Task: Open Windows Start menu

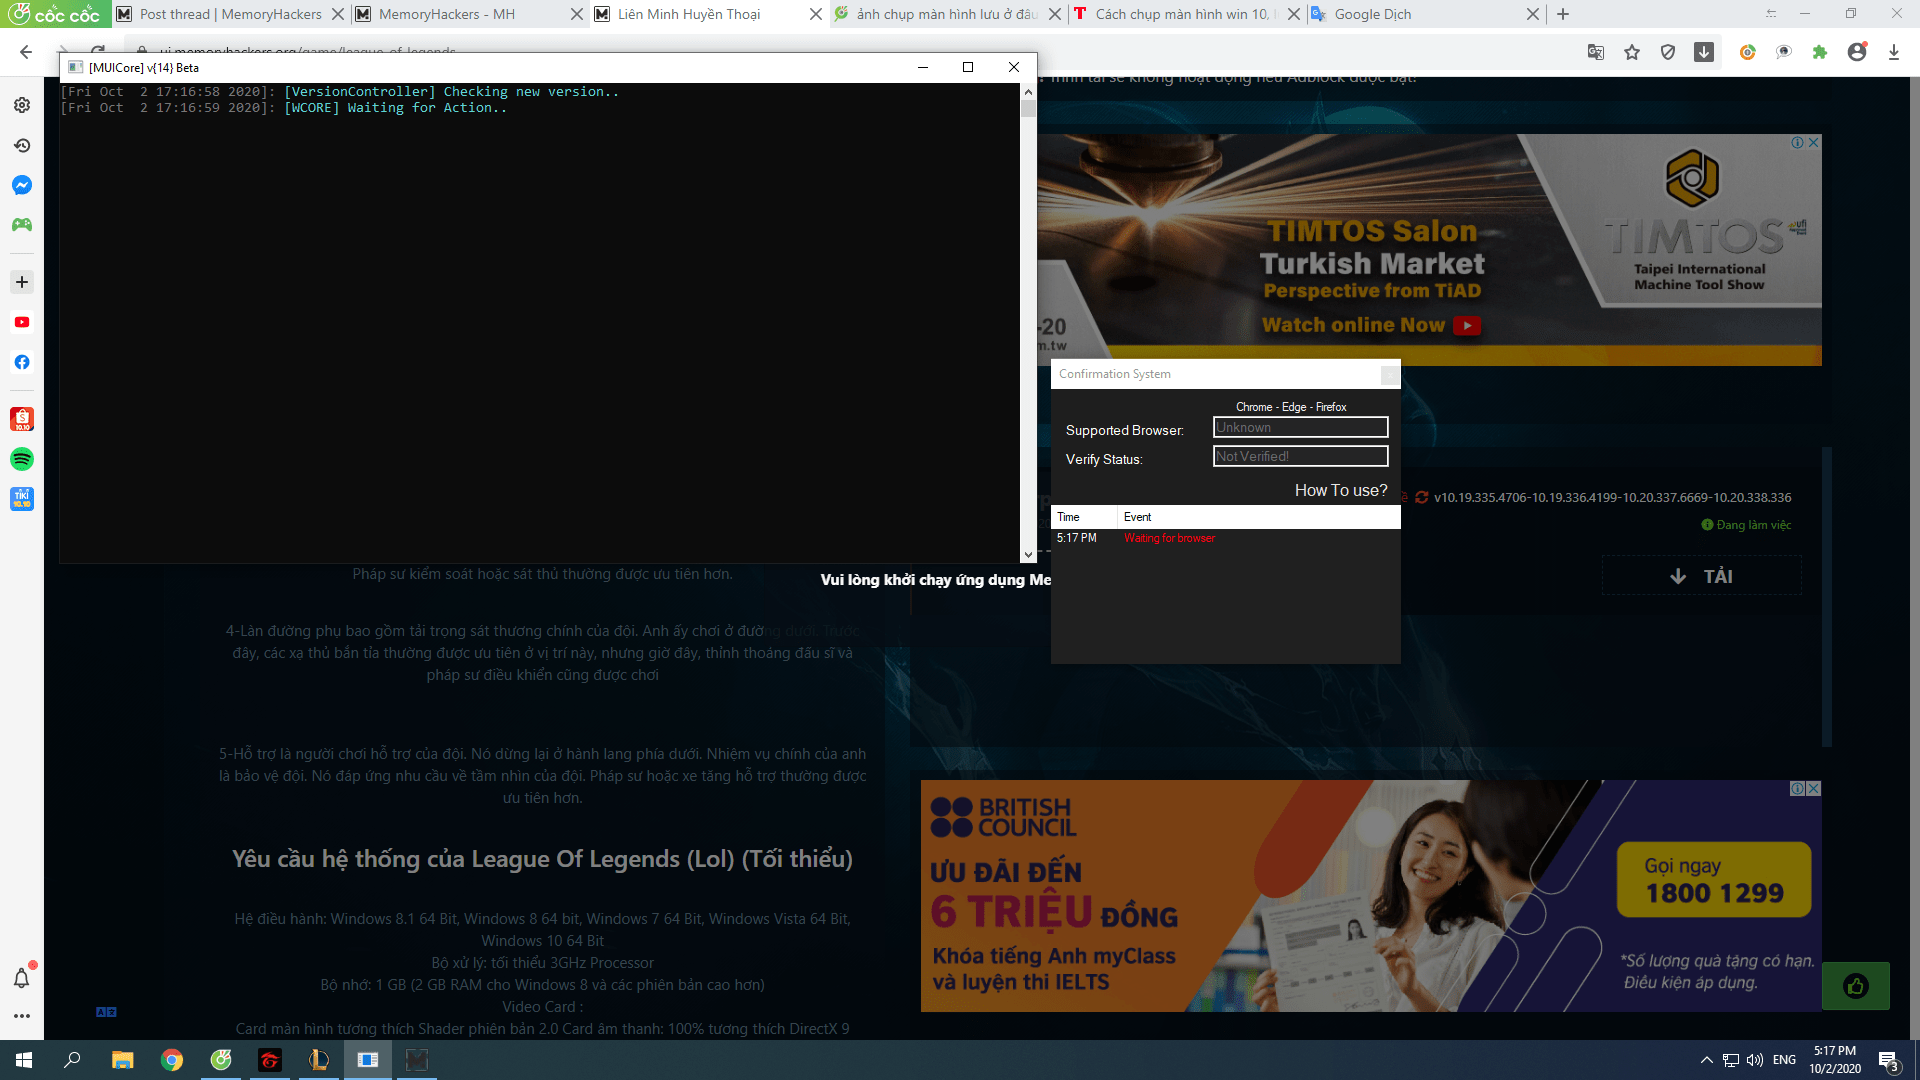Action: click(x=24, y=1060)
